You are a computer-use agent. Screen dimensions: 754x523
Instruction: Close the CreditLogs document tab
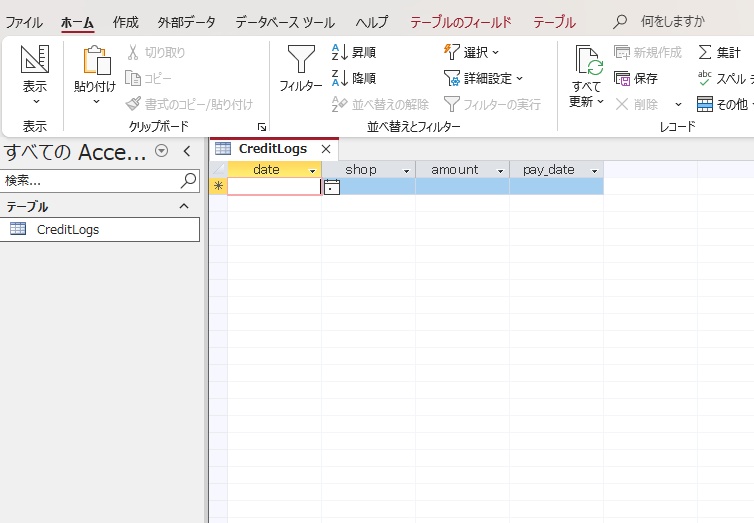(x=326, y=149)
